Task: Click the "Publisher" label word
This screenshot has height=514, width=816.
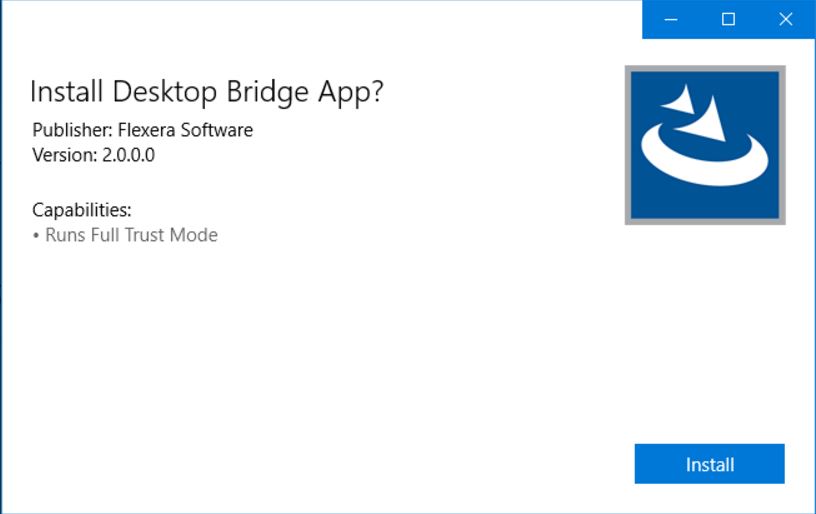Action: pos(68,130)
